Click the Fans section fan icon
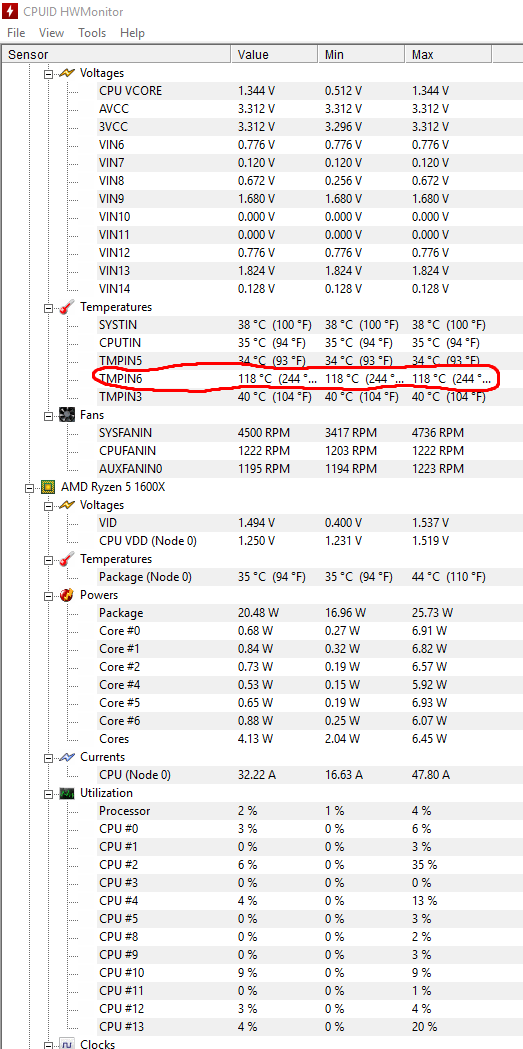Image resolution: width=523 pixels, height=1049 pixels. coord(67,415)
